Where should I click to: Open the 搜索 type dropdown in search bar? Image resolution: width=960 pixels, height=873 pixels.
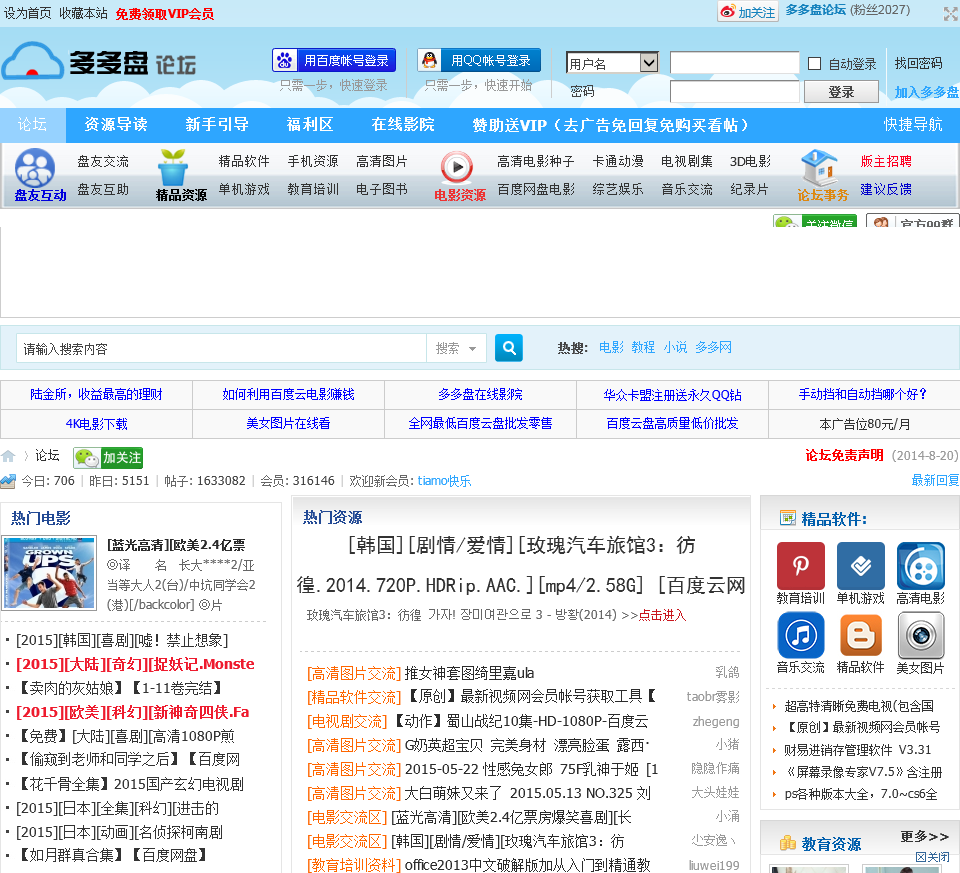[456, 348]
